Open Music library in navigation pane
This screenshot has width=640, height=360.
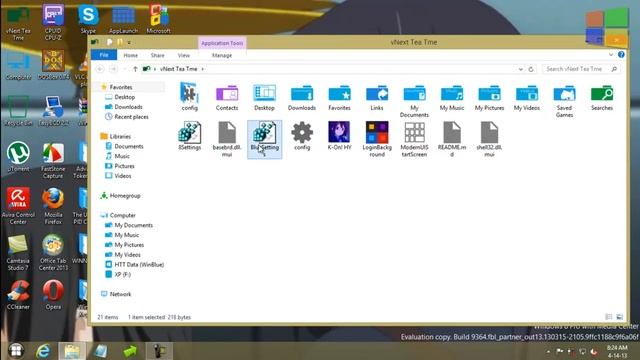[122, 156]
